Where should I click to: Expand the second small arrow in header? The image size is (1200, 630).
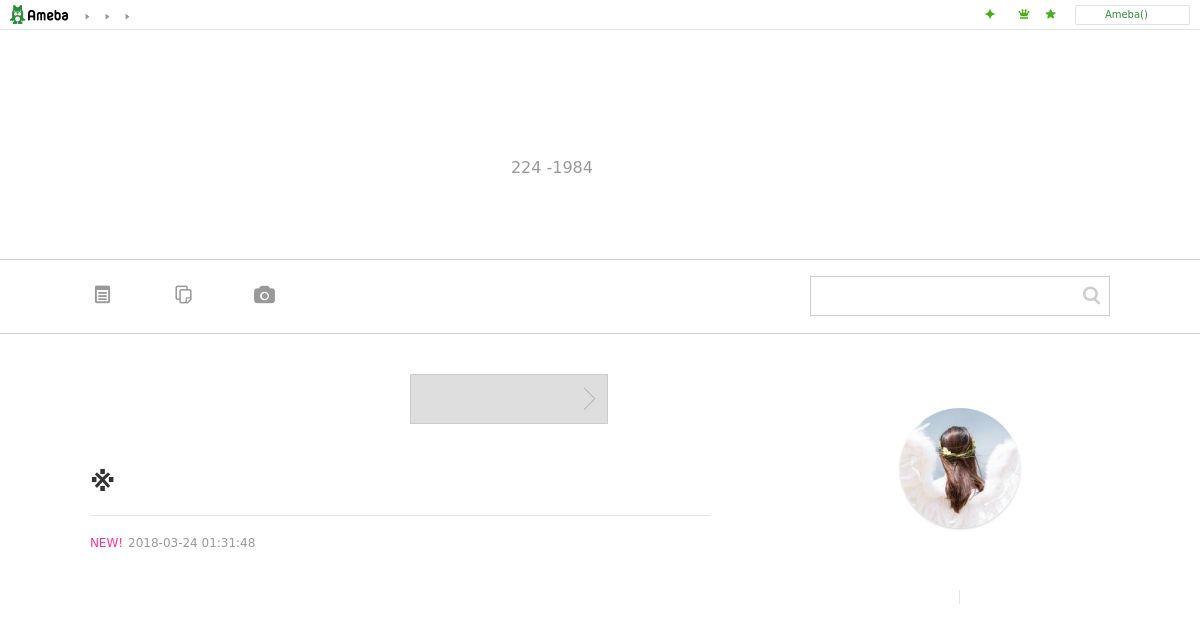click(108, 16)
